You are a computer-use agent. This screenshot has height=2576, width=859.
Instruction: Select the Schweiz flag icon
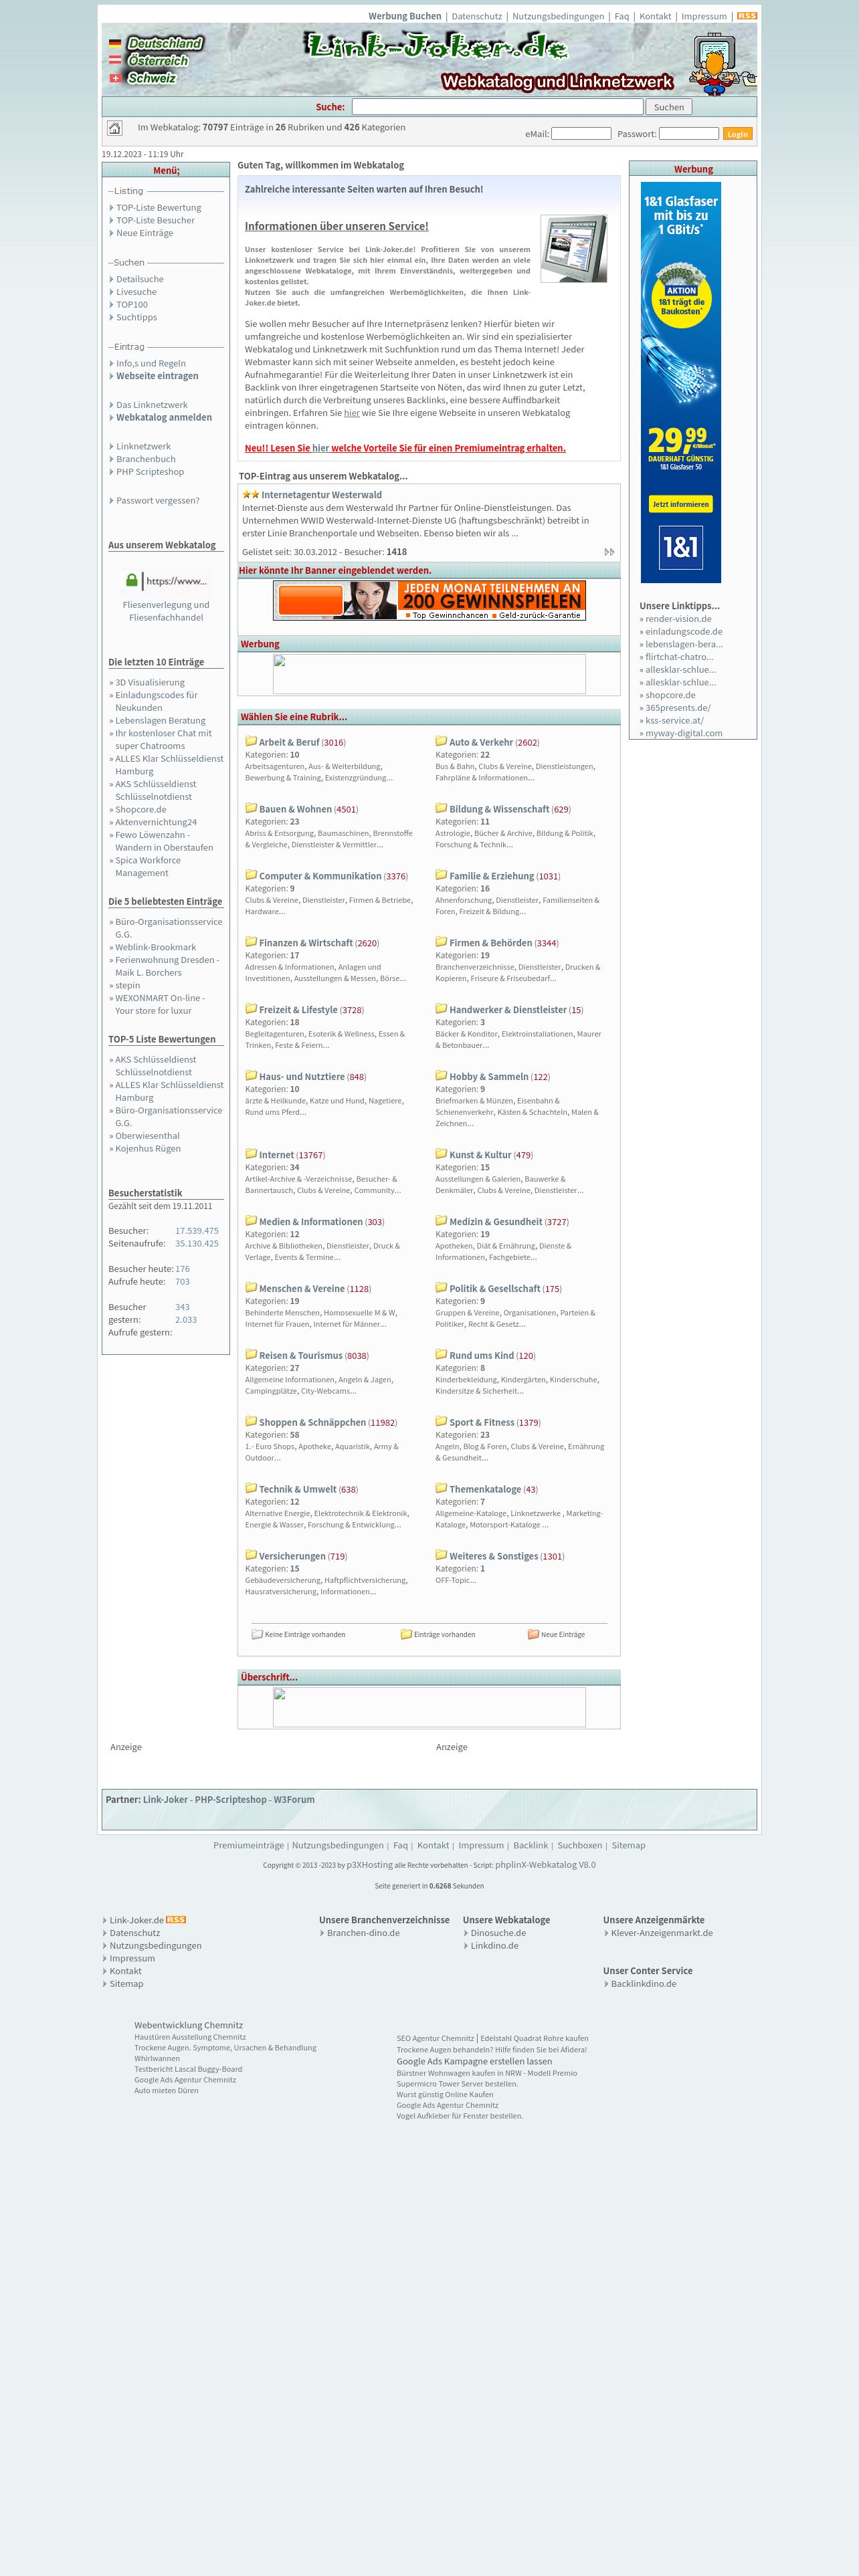pyautogui.click(x=115, y=78)
